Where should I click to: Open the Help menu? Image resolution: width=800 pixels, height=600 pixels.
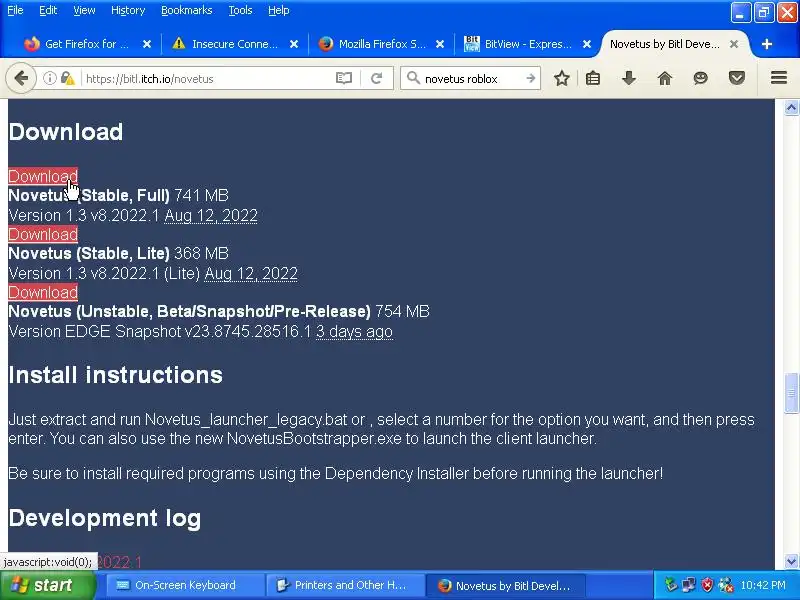coord(279,10)
